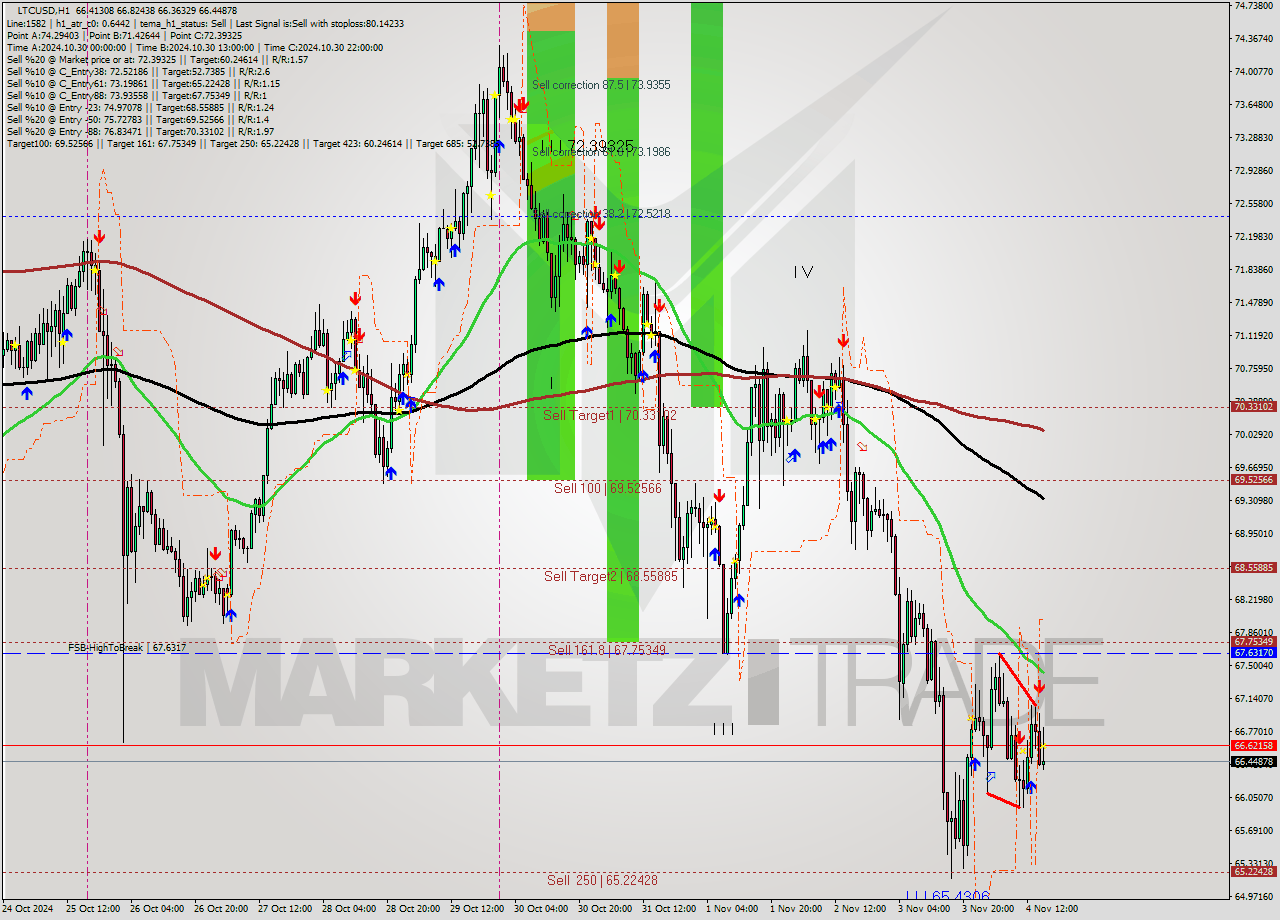Viewport: 1280px width, 920px height.
Task: Click the 'Sell 161.8 | 67.75349' label
Action: [607, 650]
